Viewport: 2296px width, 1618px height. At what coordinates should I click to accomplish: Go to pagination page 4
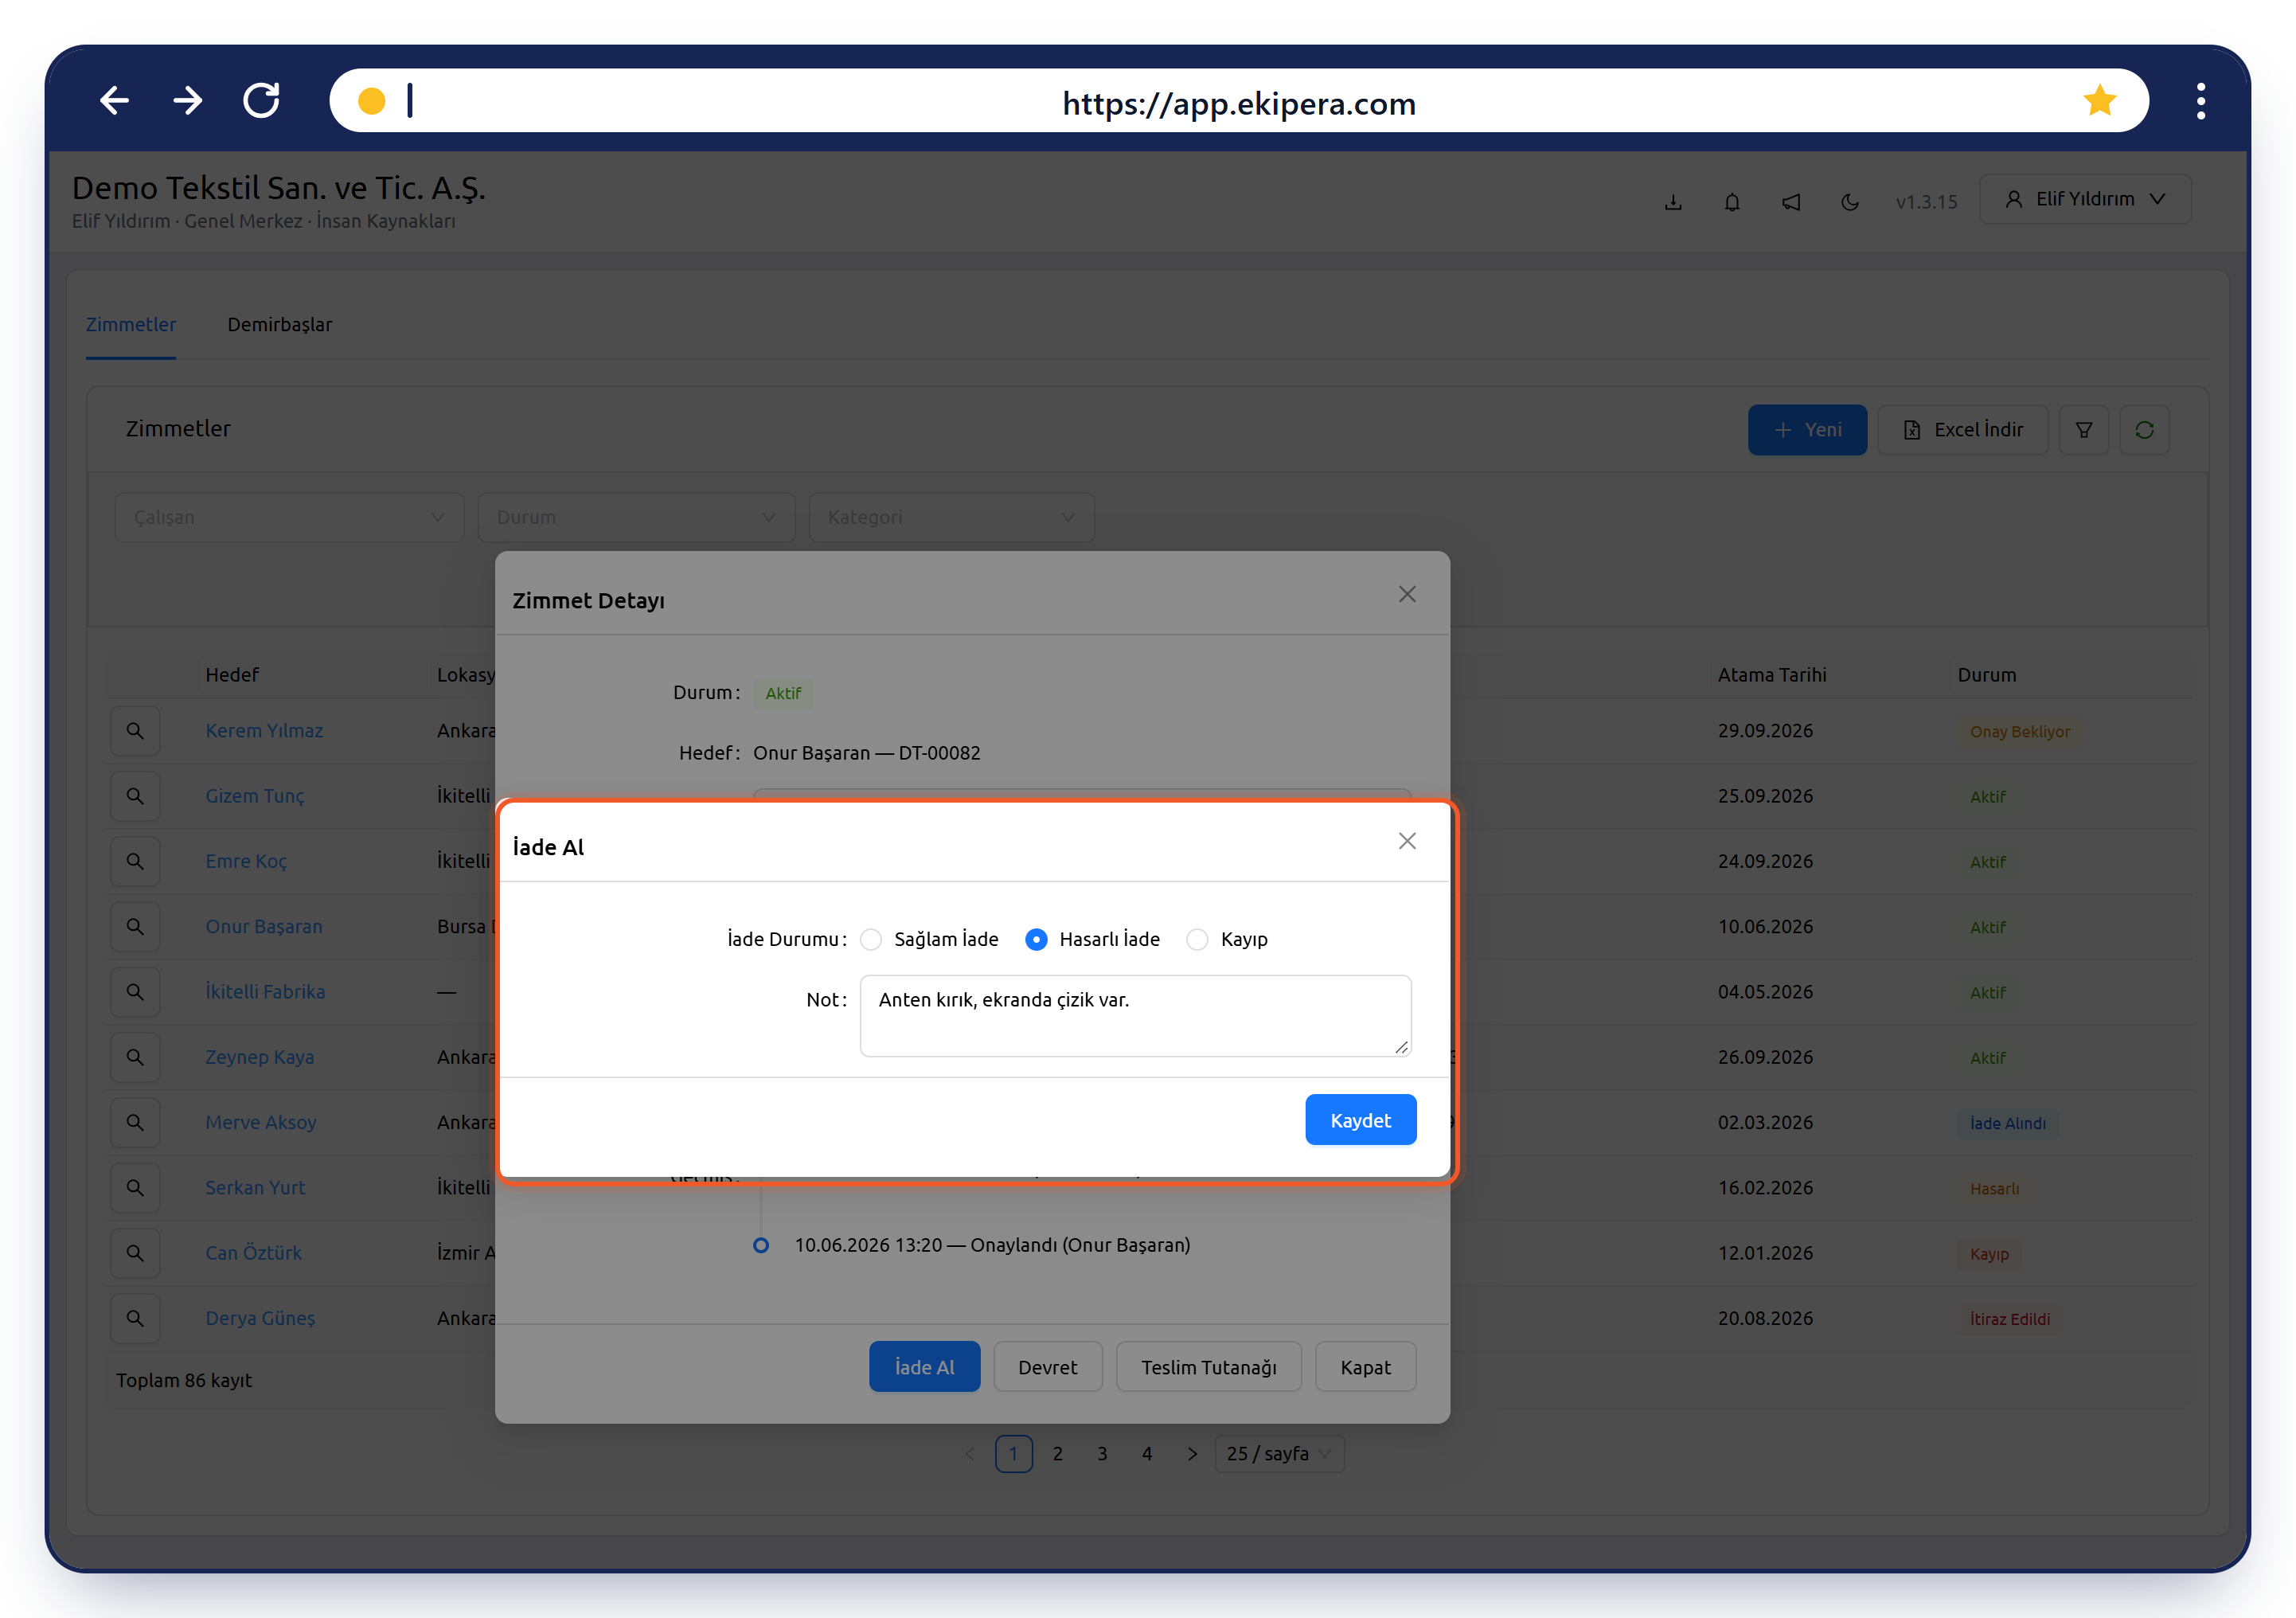point(1147,1453)
